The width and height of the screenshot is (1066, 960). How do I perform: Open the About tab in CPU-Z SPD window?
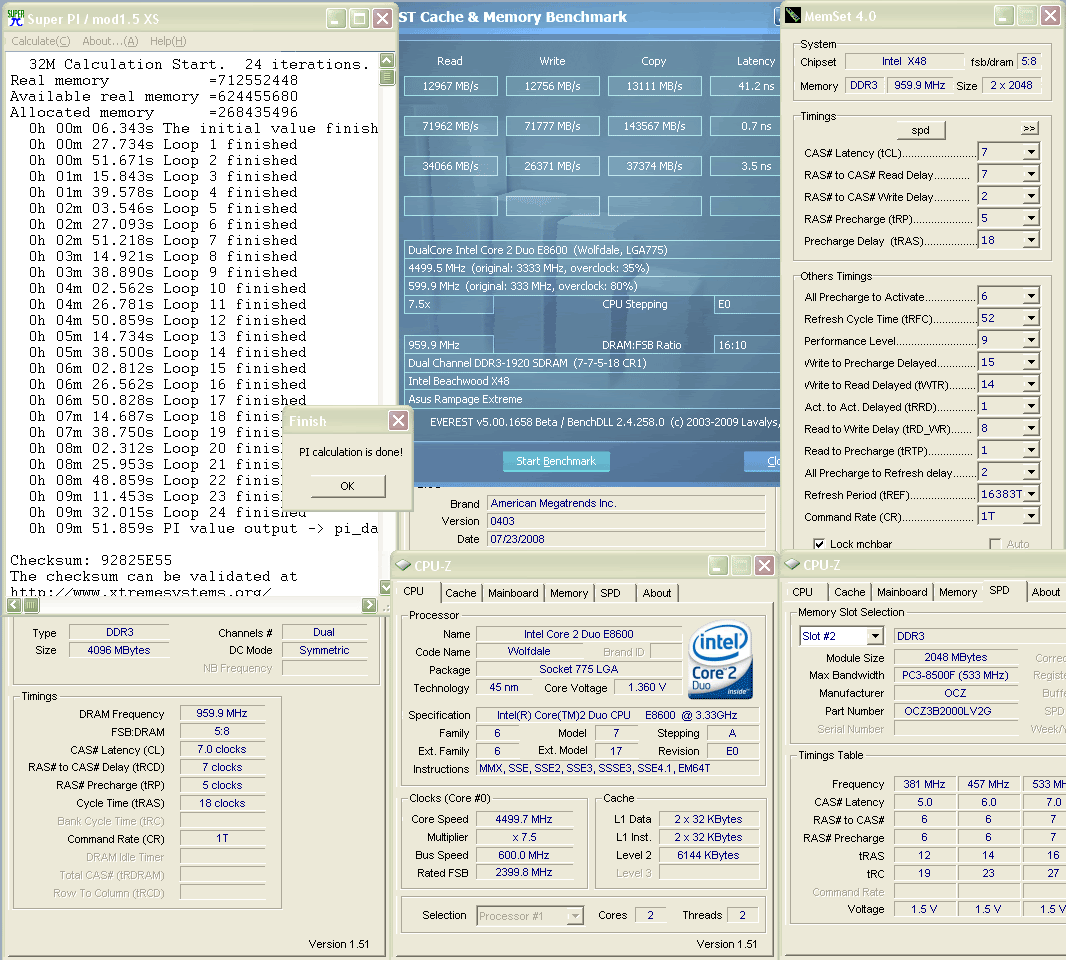(1046, 592)
